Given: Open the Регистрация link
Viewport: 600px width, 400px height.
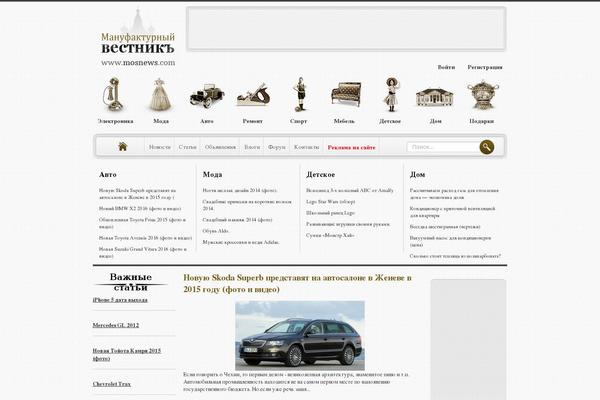Looking at the screenshot, I should click(x=485, y=67).
